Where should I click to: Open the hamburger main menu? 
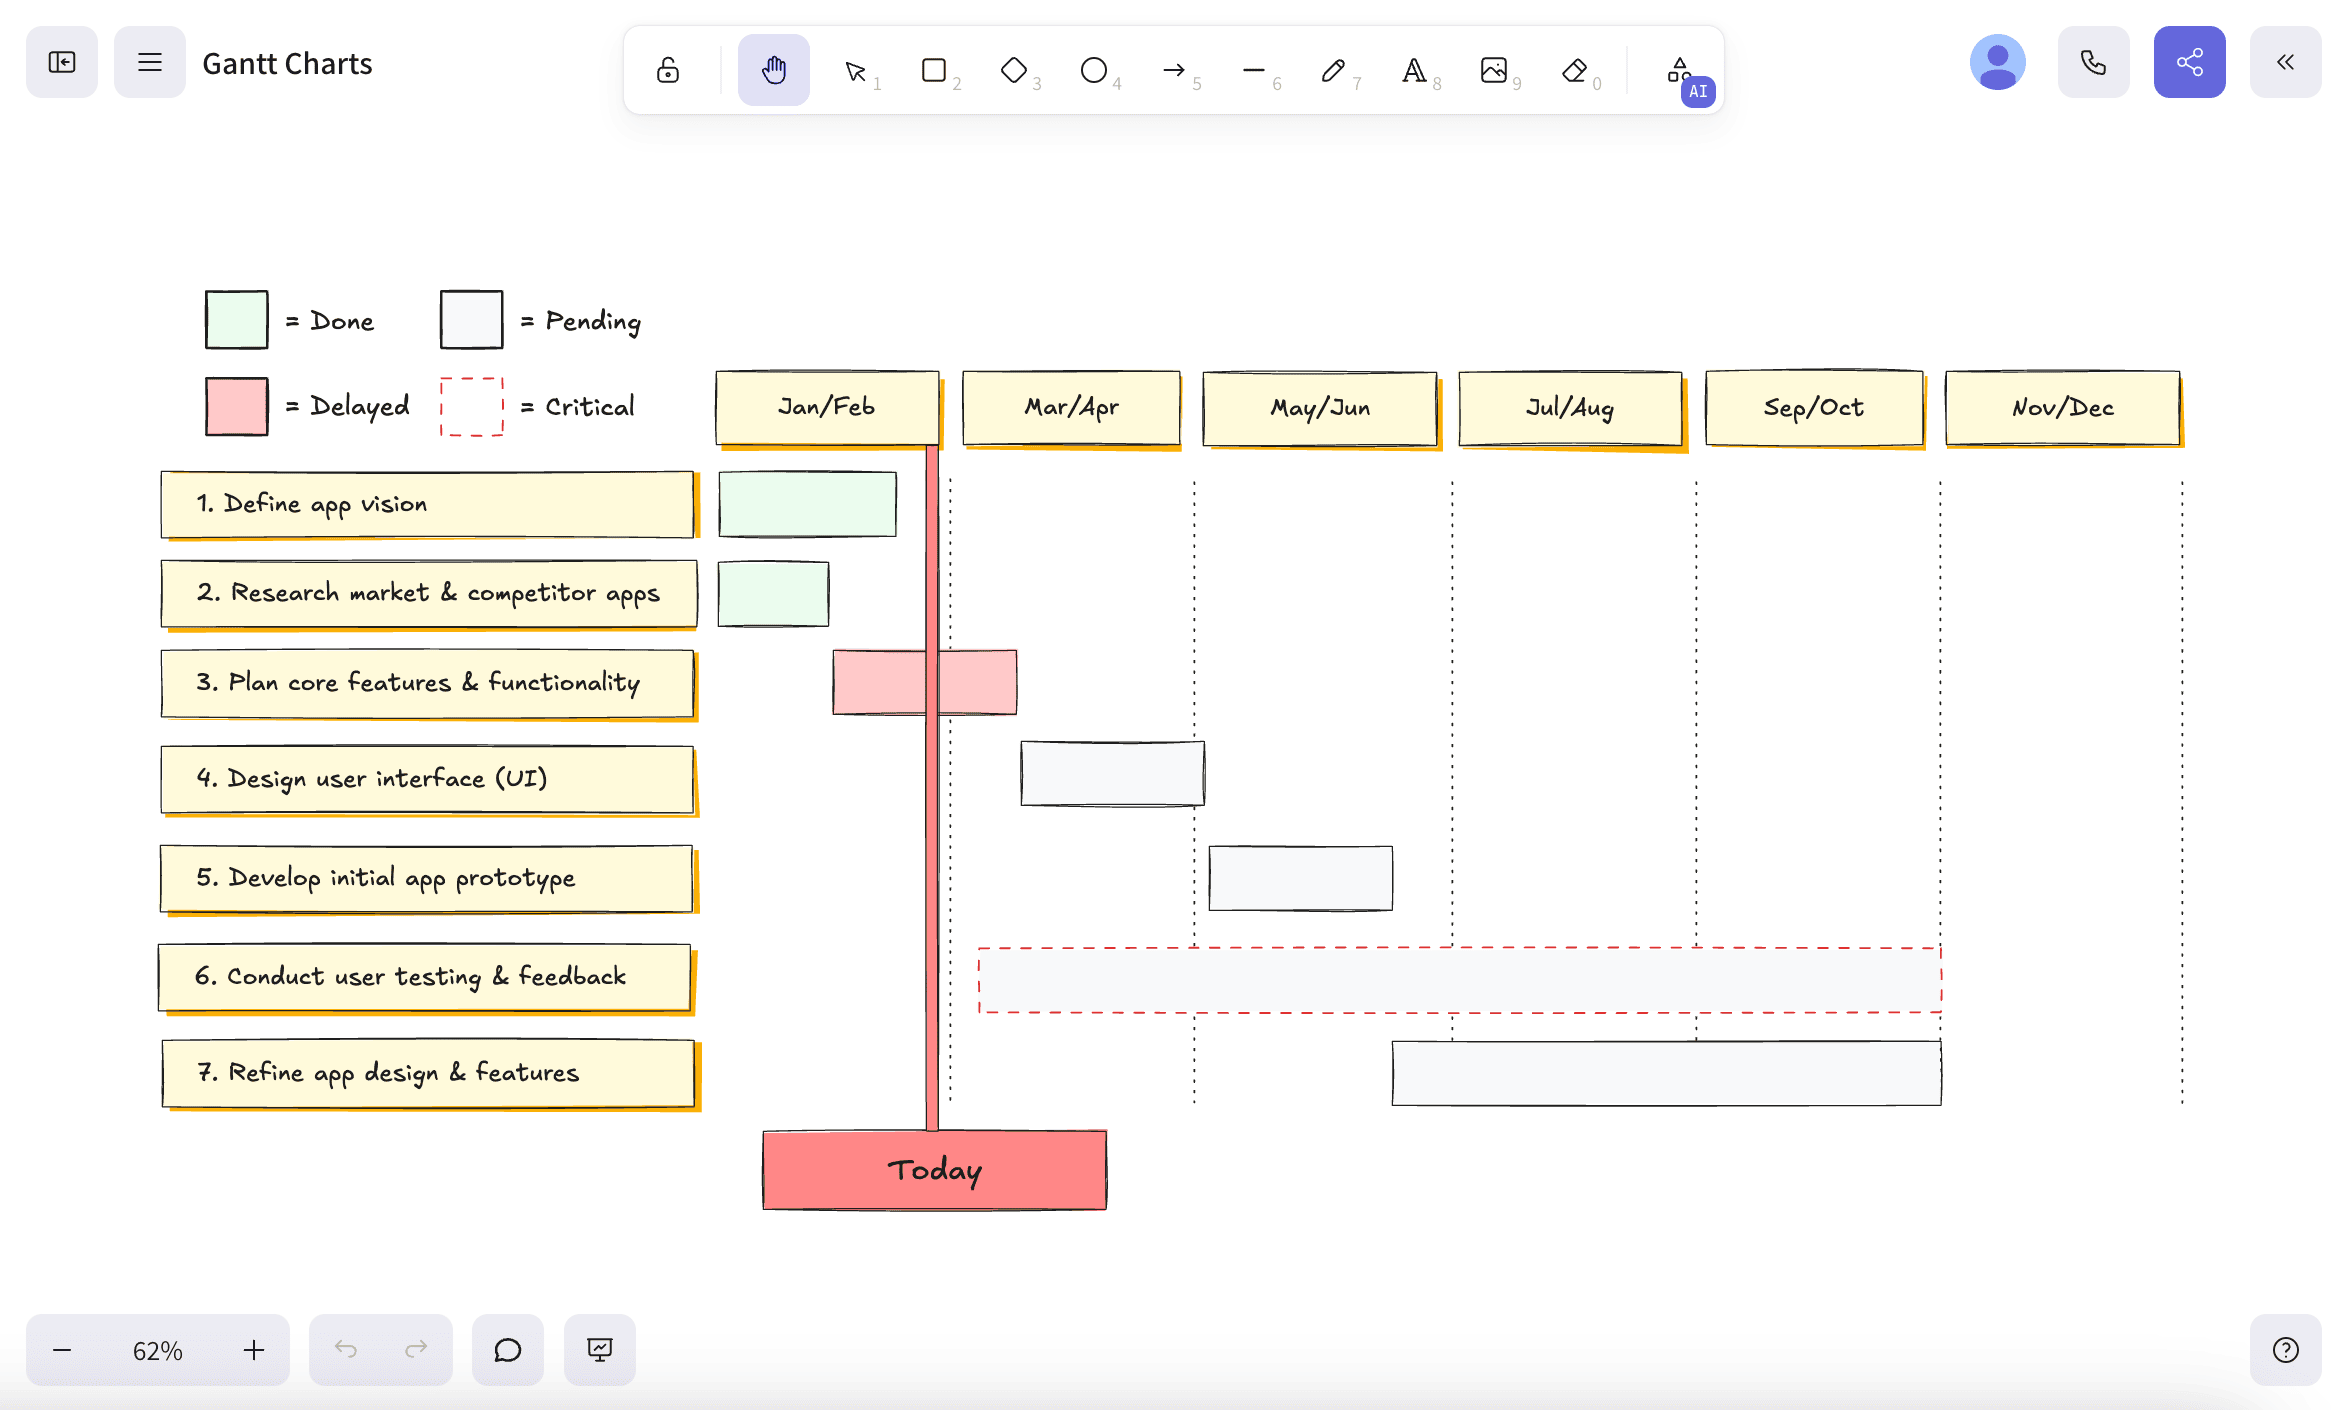(149, 61)
